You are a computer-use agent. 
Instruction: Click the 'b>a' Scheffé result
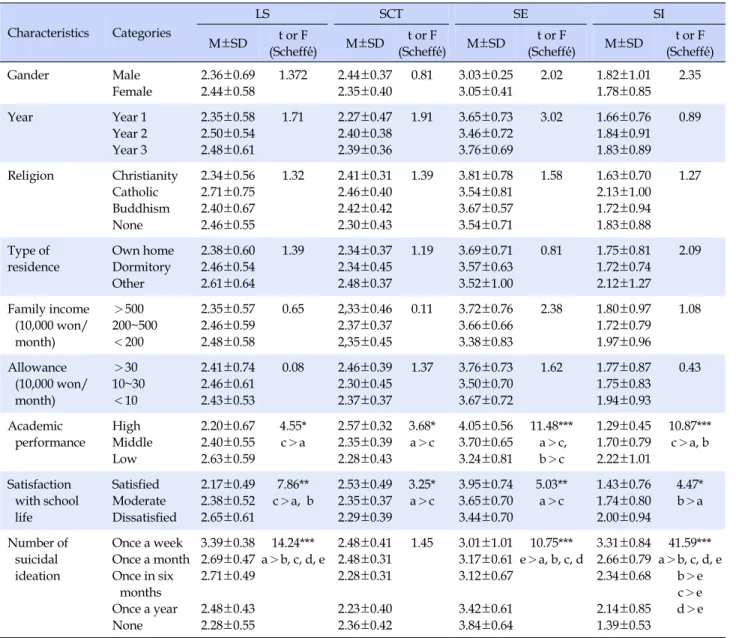[x=690, y=501]
